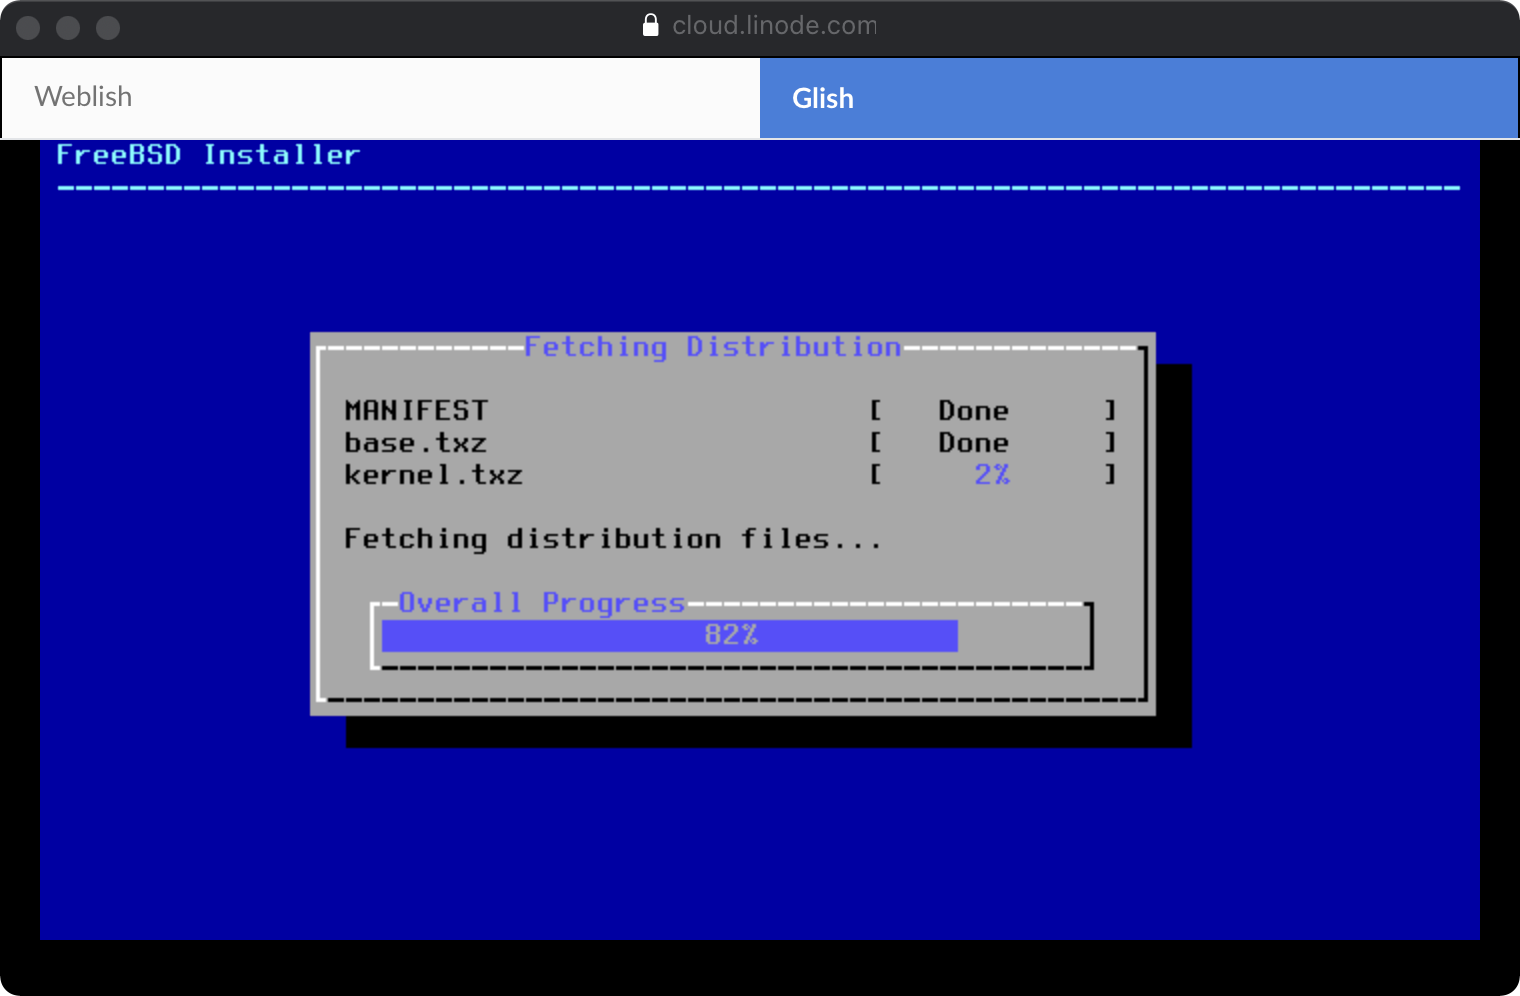1520x996 pixels.
Task: Click the middle gray window control circle
Action: (68, 28)
